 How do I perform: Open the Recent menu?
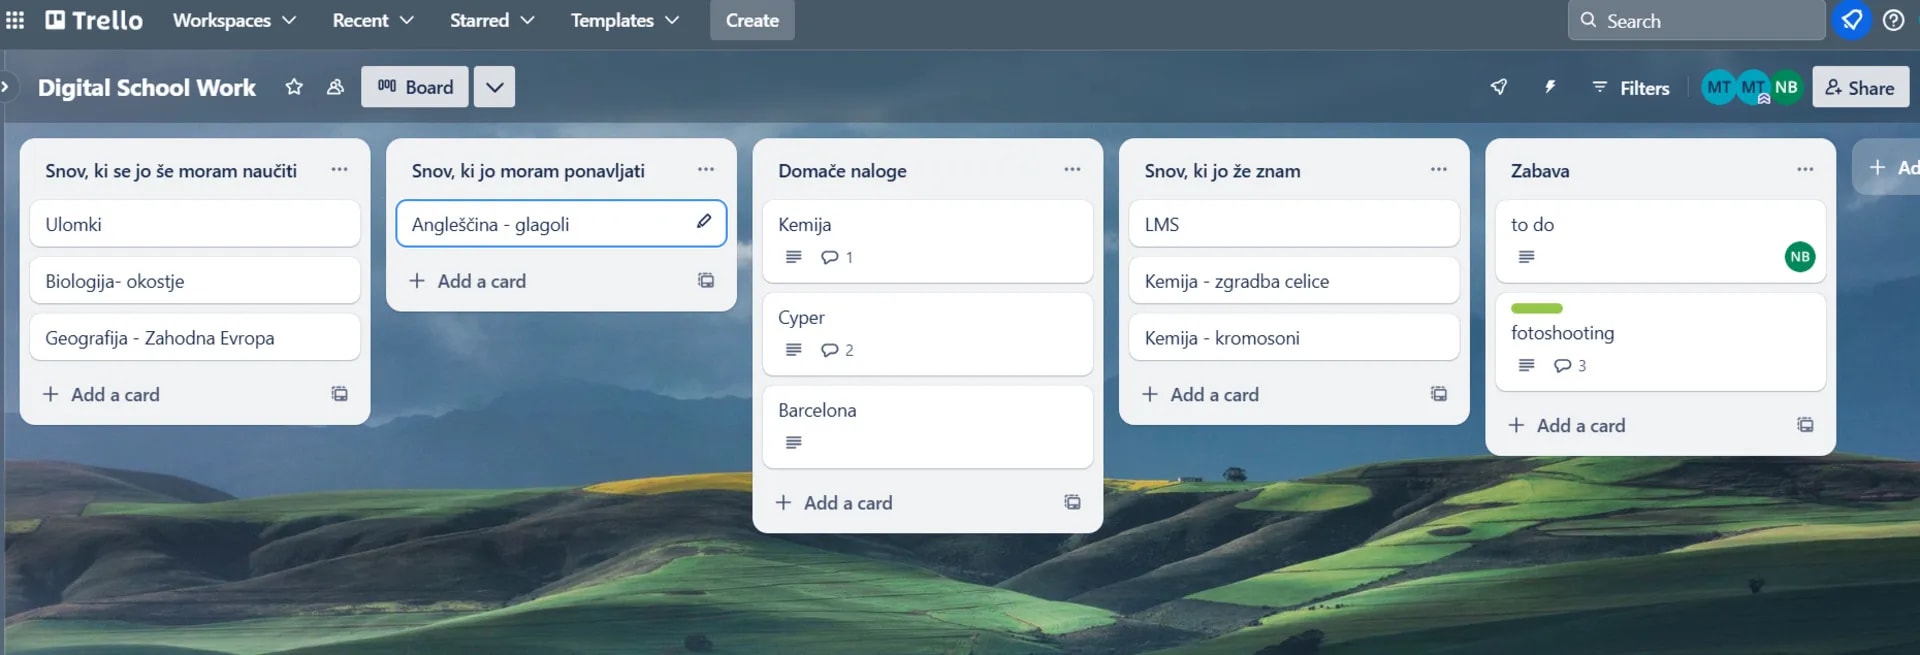click(372, 20)
